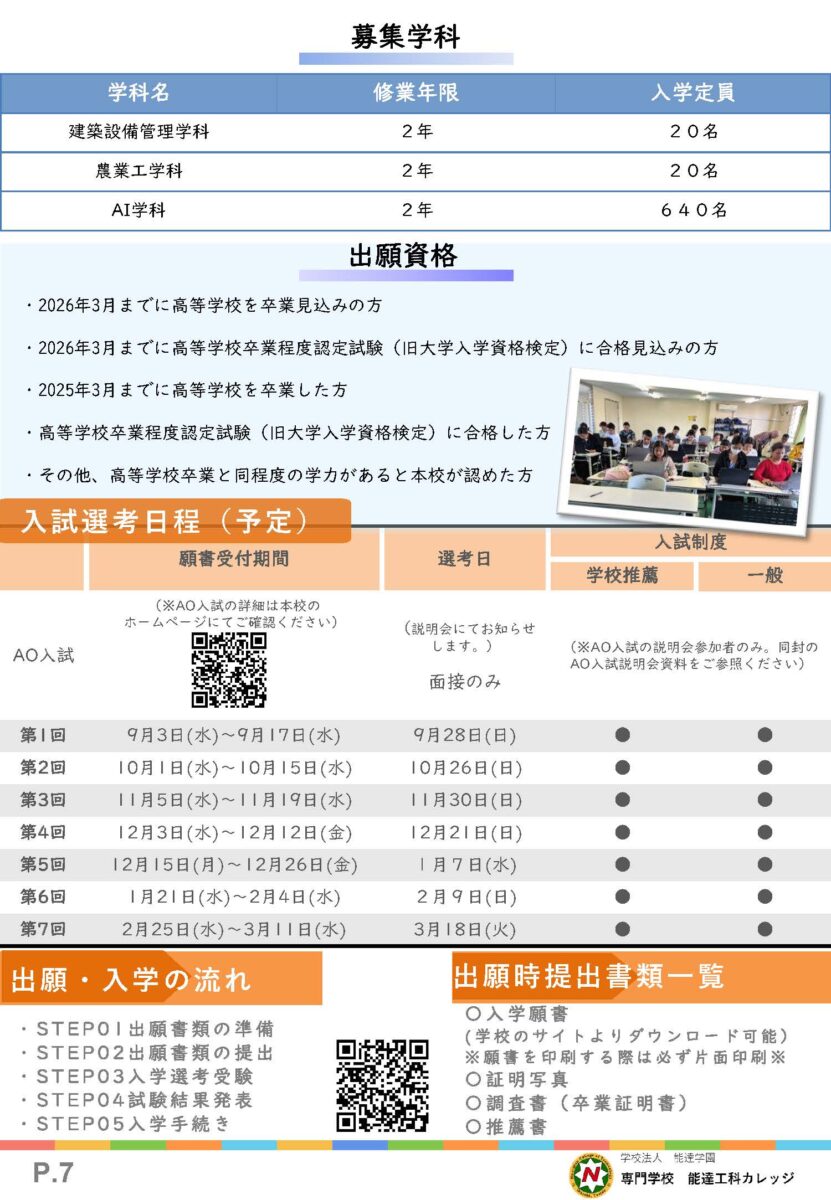Click the QR code in the AO入試 row

(x=229, y=670)
